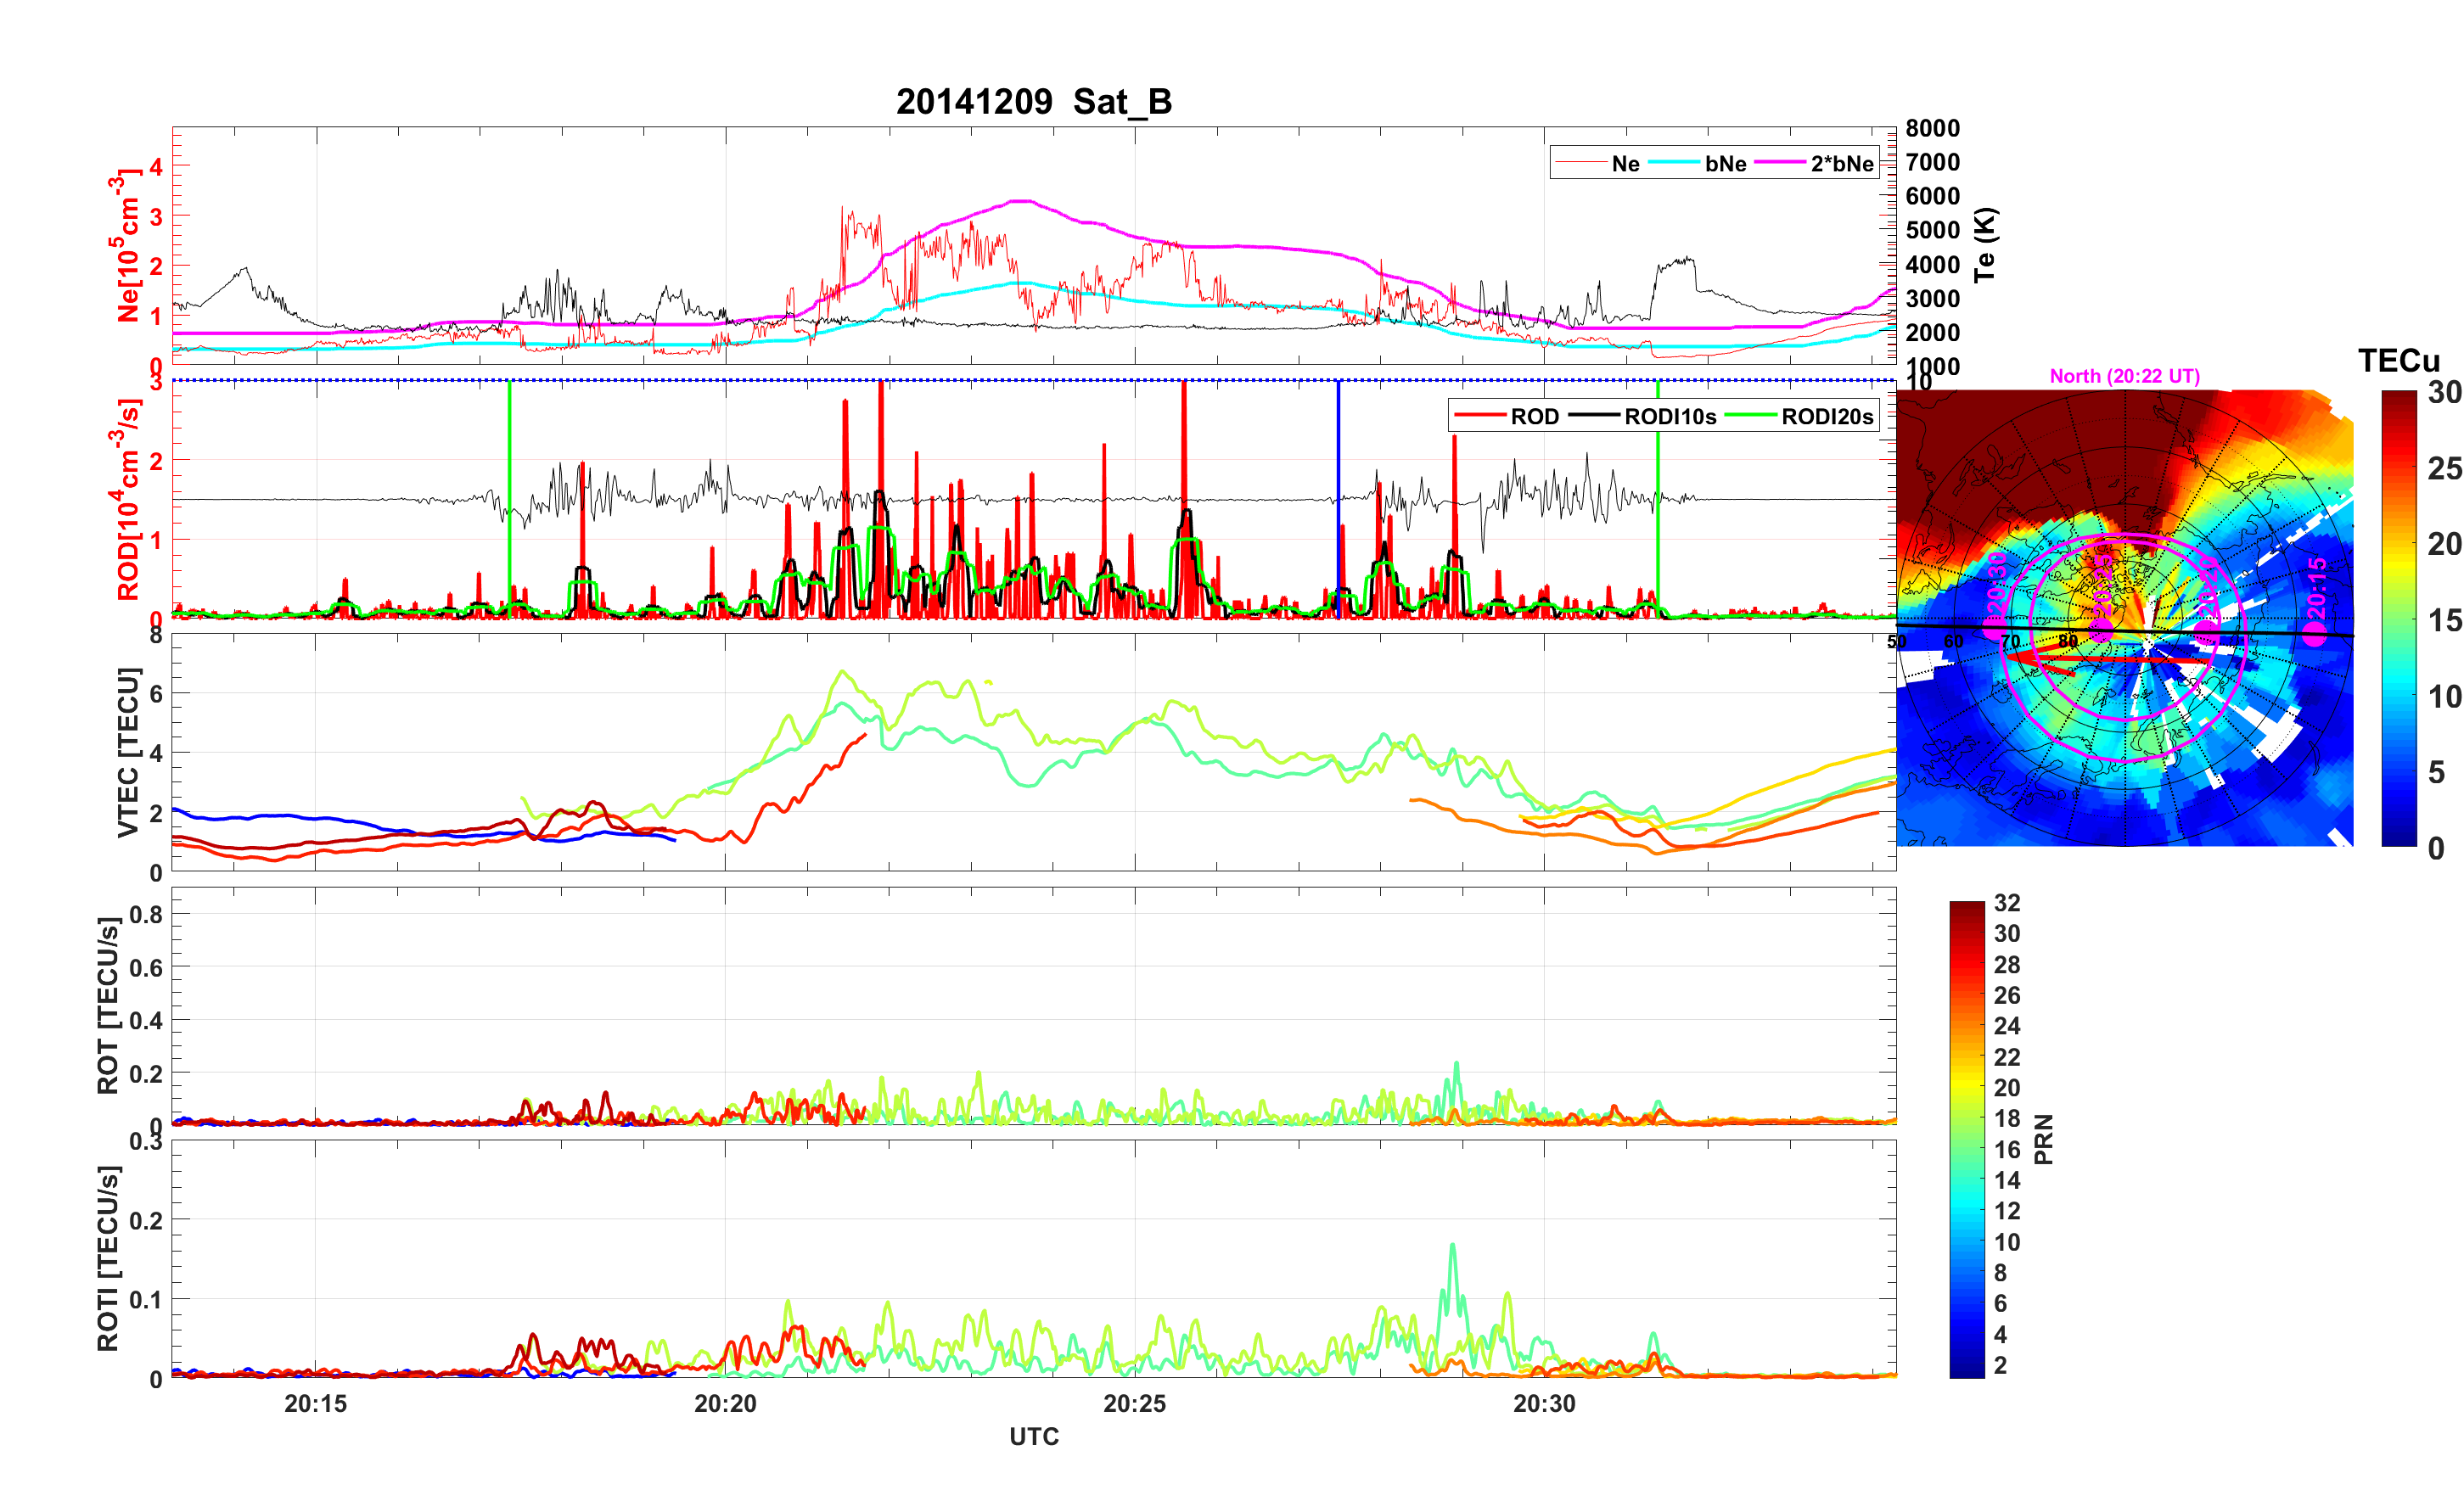This screenshot has height=1490, width=2464.
Task: Click the VTEC [TECU] y-axis label
Action: click(128, 752)
